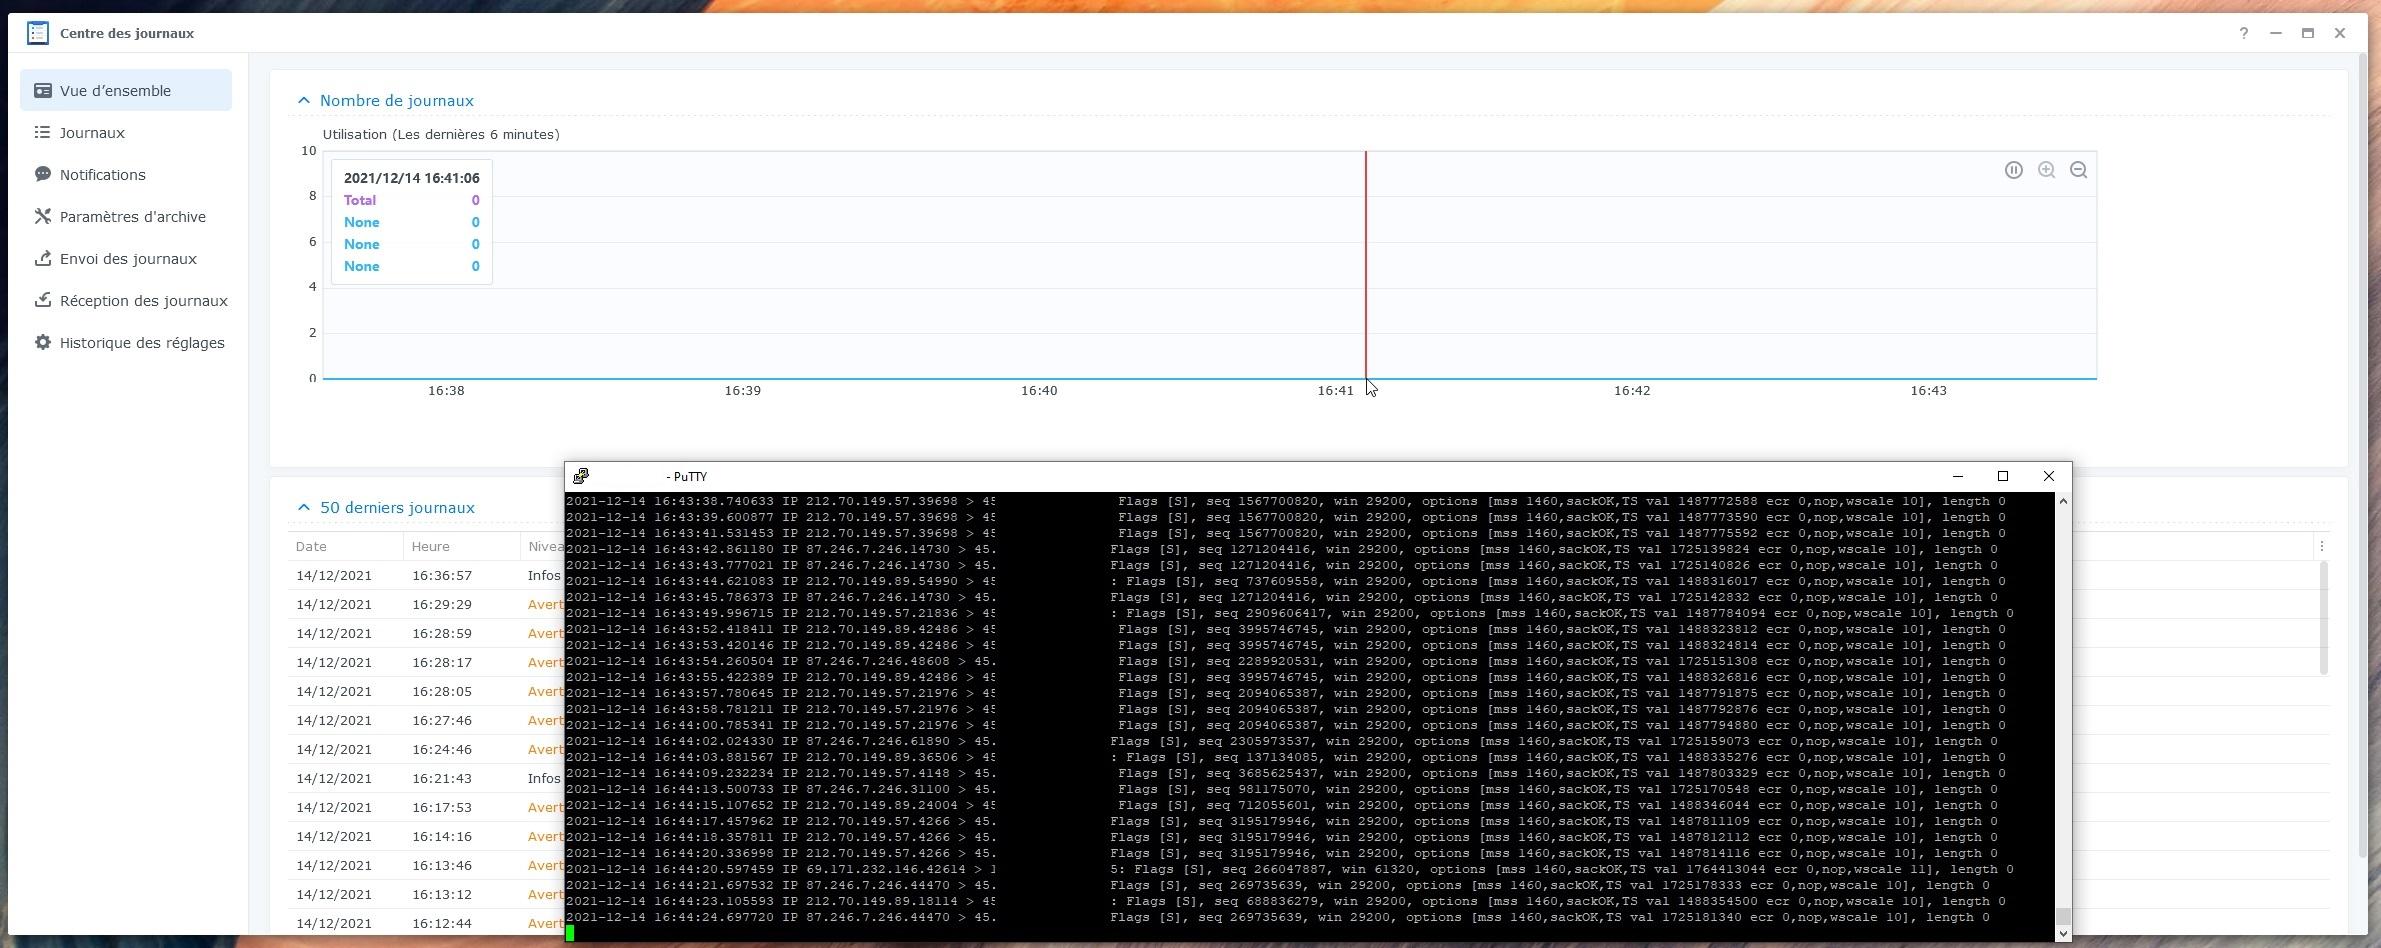The height and width of the screenshot is (948, 2381).
Task: Select Envoi des journaux in sidebar
Action: 128,259
